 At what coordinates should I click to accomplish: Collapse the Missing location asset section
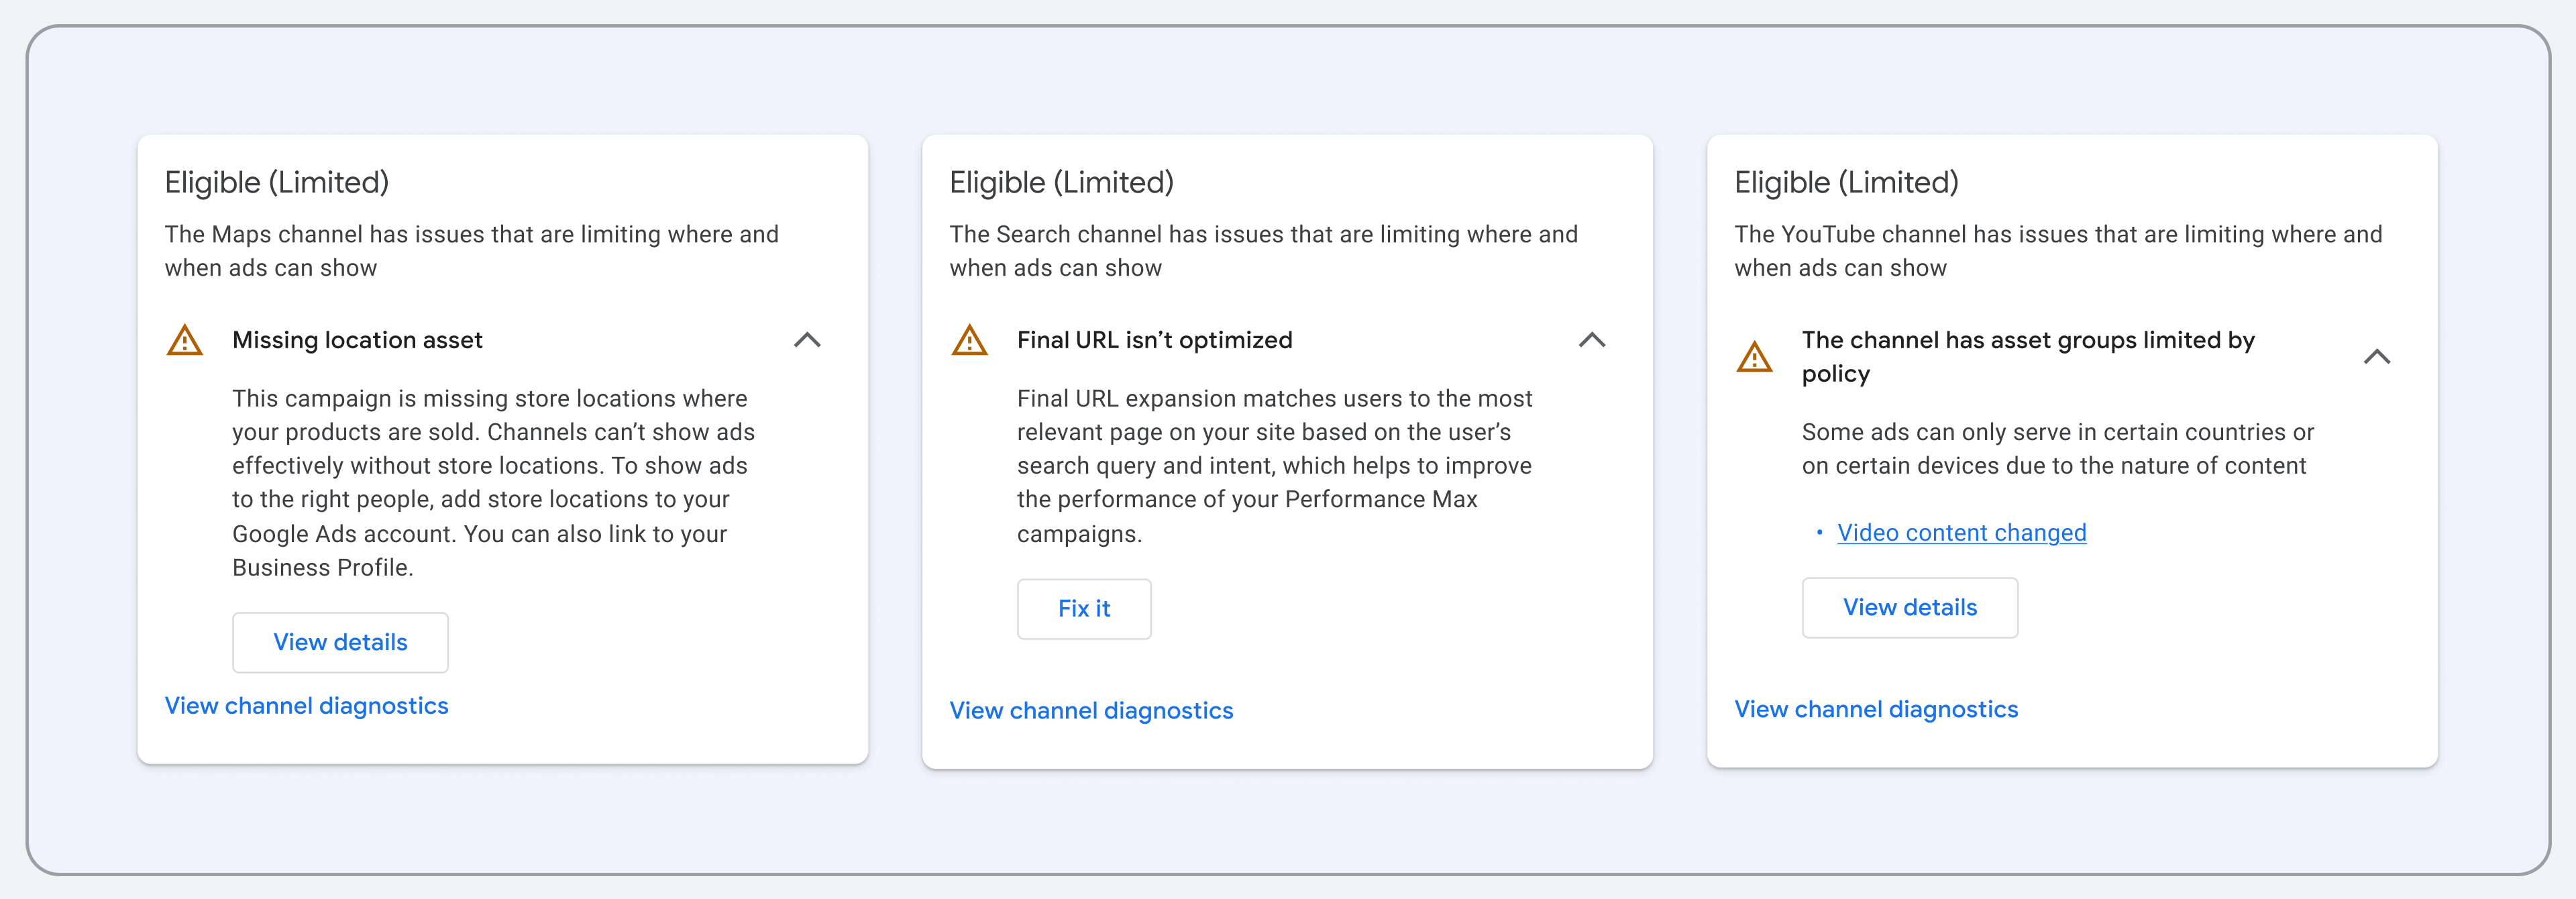point(807,340)
